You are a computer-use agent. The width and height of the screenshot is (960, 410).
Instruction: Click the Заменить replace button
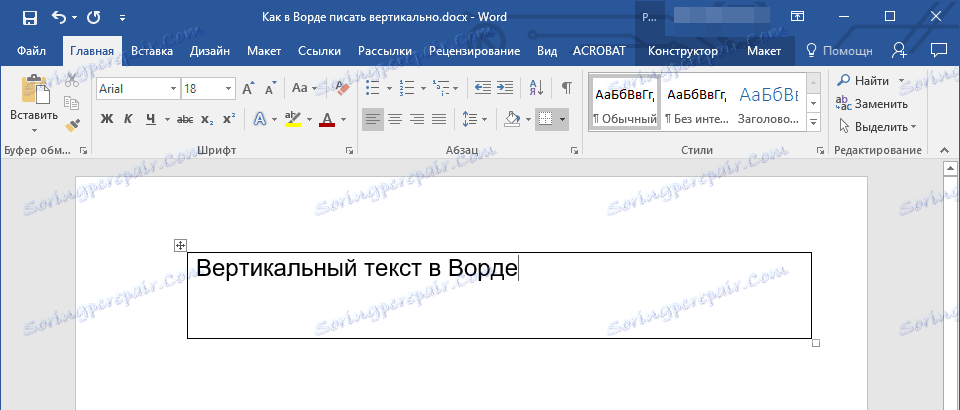point(872,103)
